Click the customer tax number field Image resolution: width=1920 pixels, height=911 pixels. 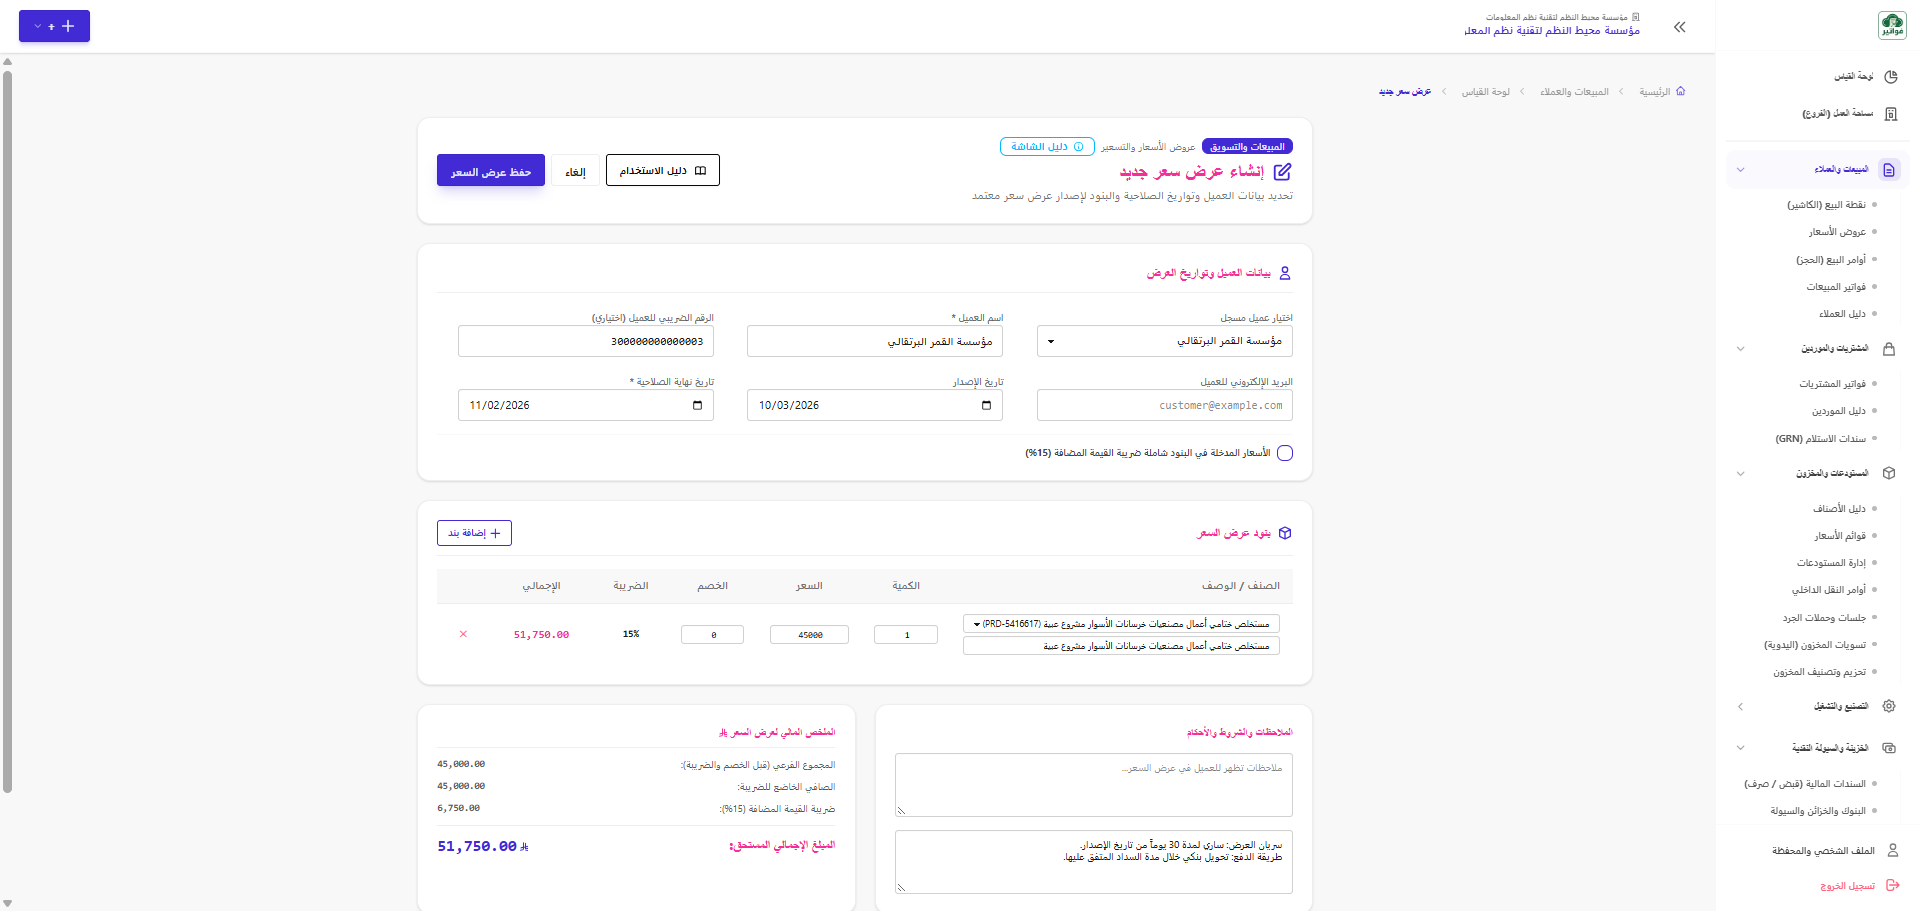point(586,341)
